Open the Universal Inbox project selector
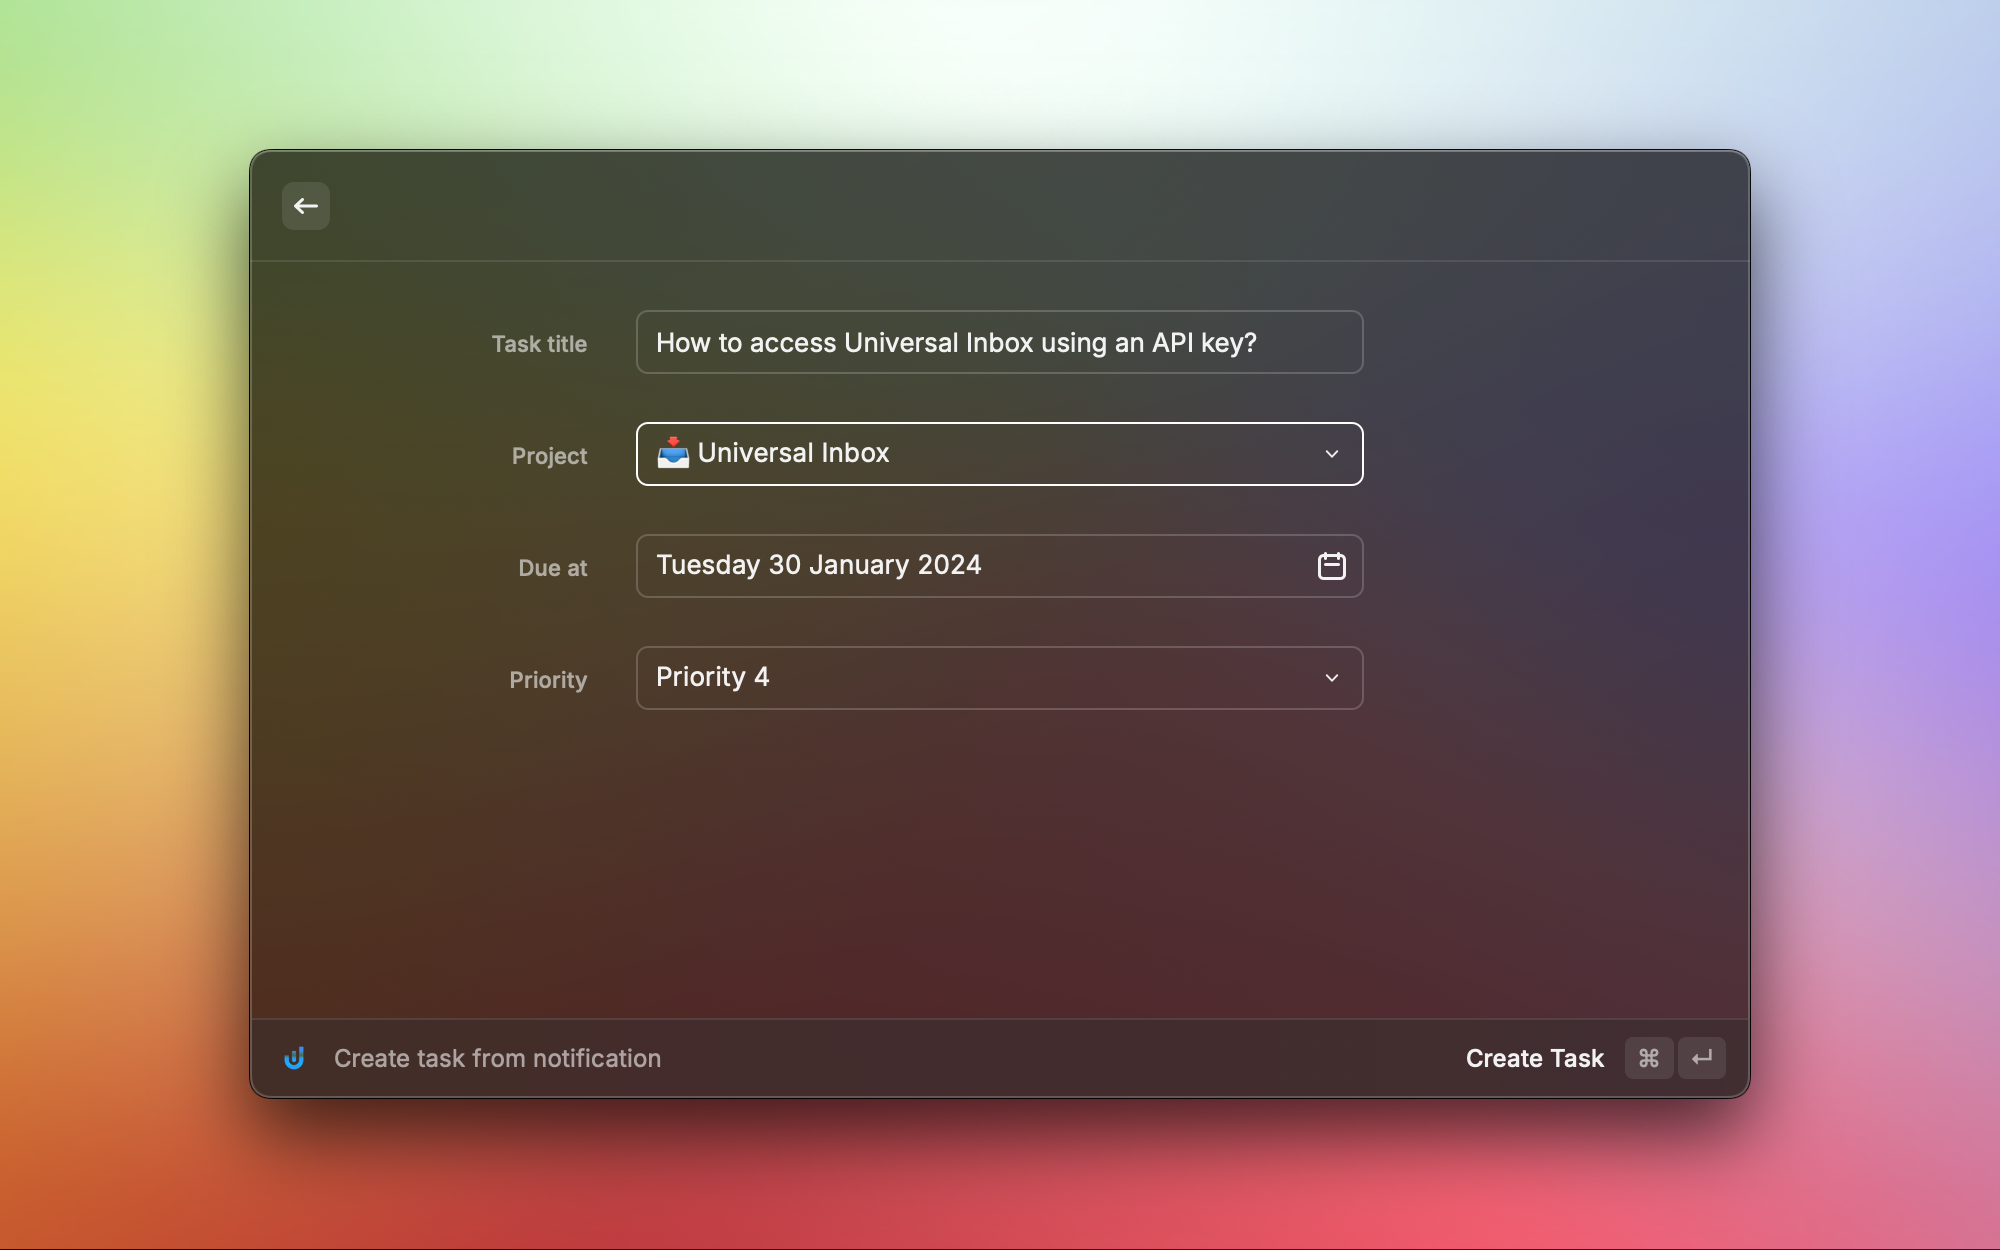 [x=998, y=454]
